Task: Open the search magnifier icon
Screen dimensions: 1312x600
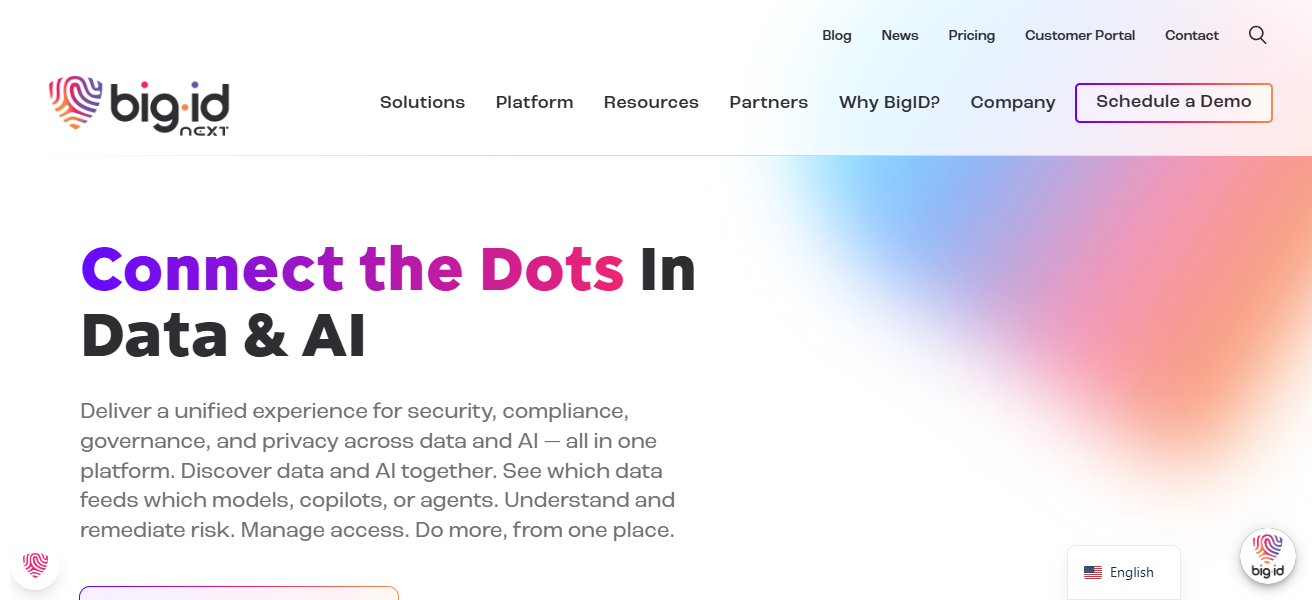Action: pos(1257,35)
